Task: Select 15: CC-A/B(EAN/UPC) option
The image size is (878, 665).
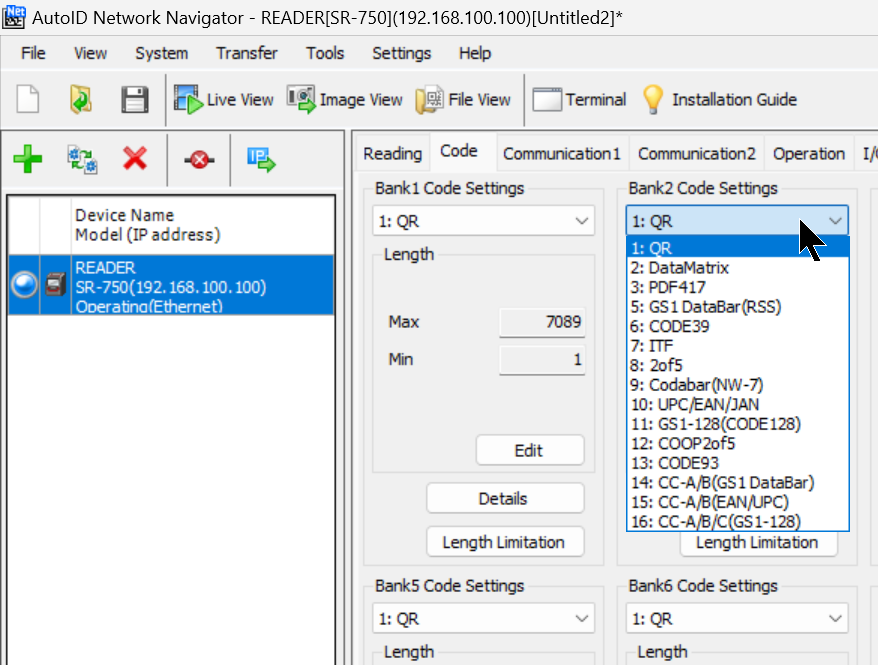Action: (x=738, y=502)
